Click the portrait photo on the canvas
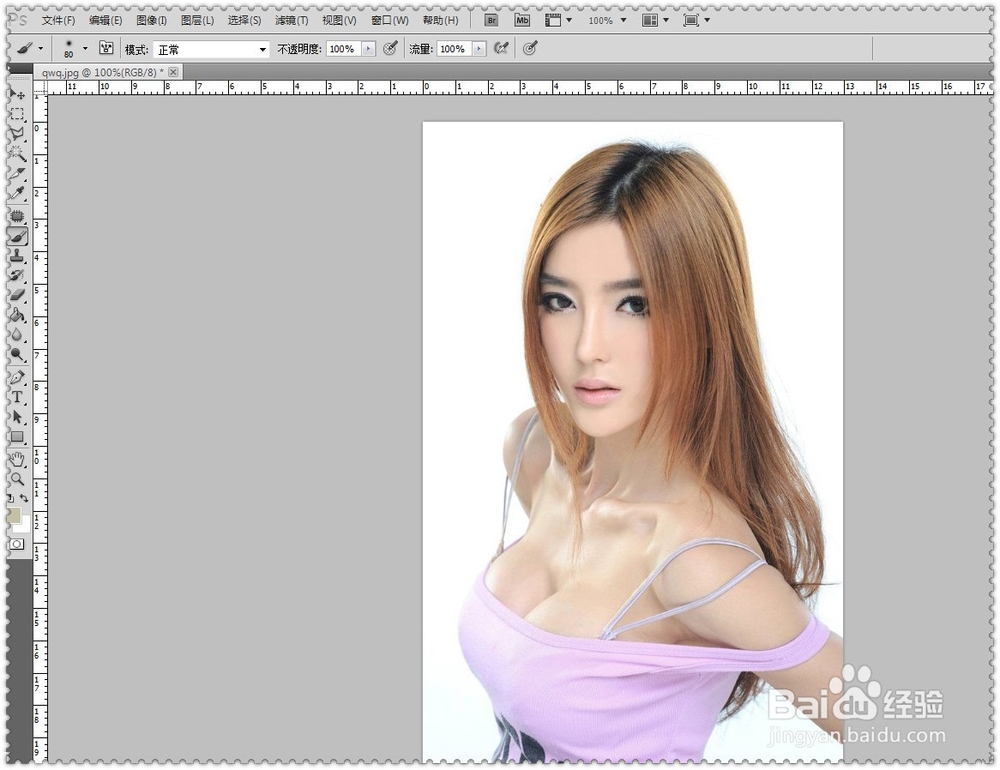The image size is (1000, 770). click(x=633, y=441)
